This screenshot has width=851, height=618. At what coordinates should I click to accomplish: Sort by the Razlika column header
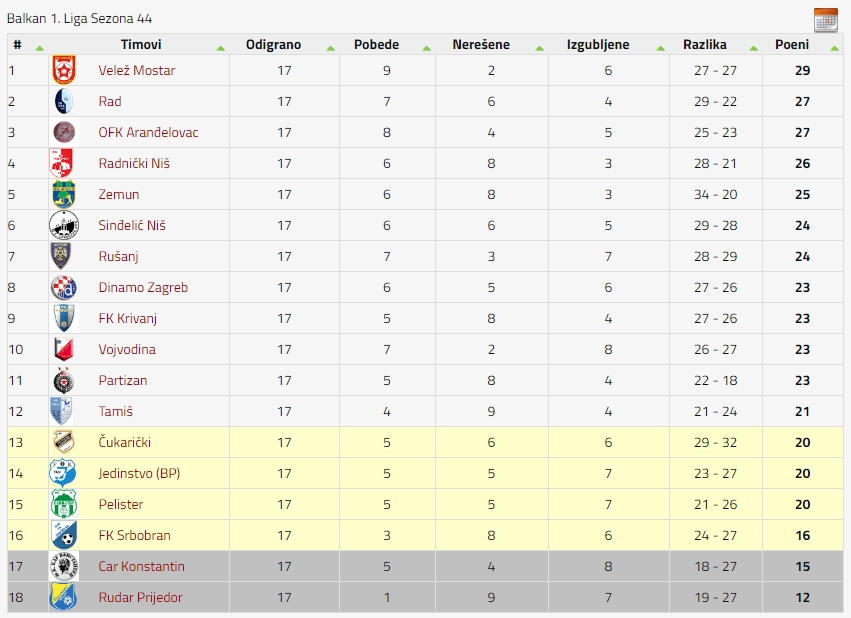pos(704,44)
